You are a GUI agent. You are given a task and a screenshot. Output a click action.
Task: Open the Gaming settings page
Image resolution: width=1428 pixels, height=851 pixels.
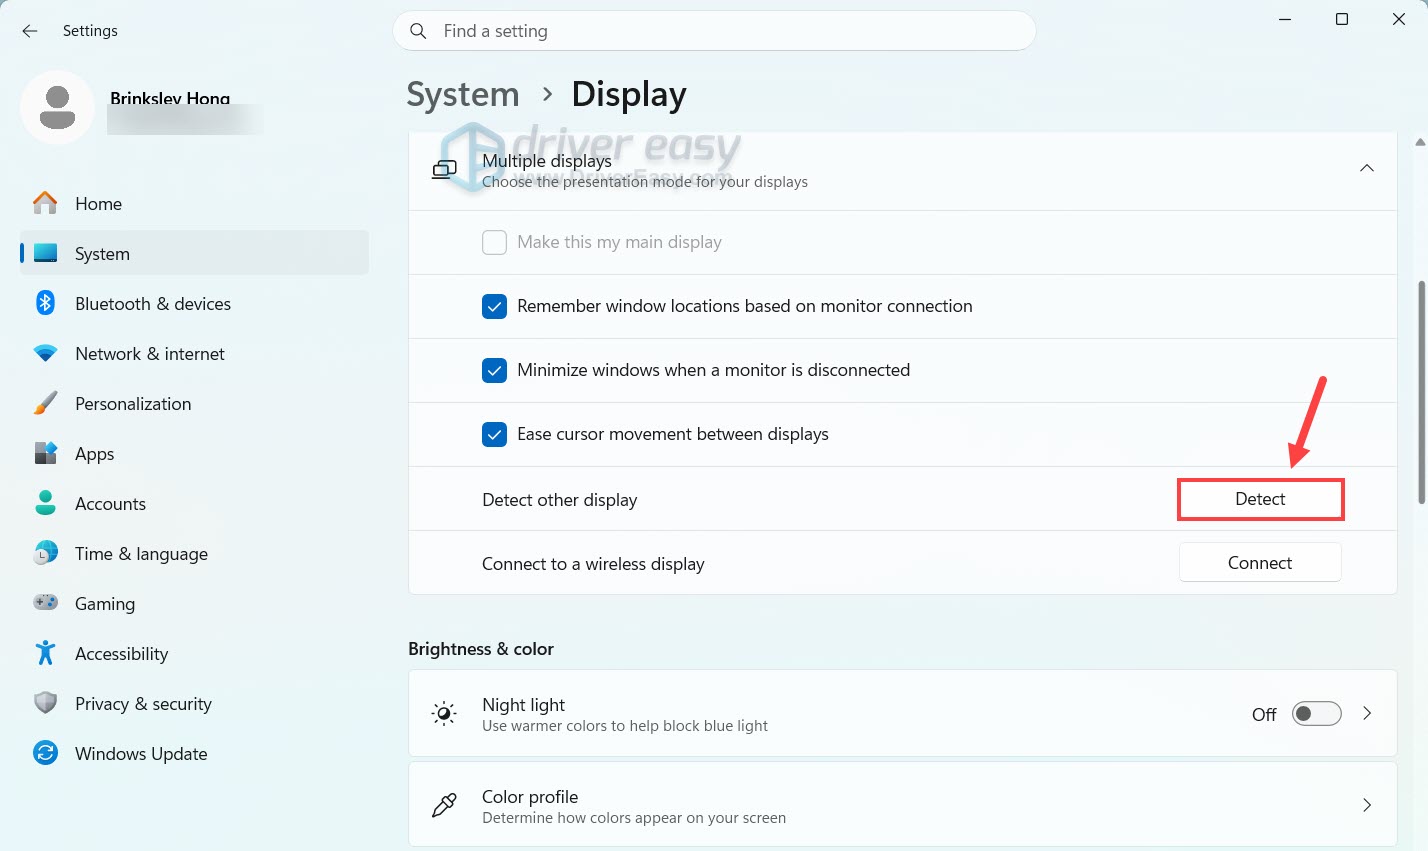[194, 603]
